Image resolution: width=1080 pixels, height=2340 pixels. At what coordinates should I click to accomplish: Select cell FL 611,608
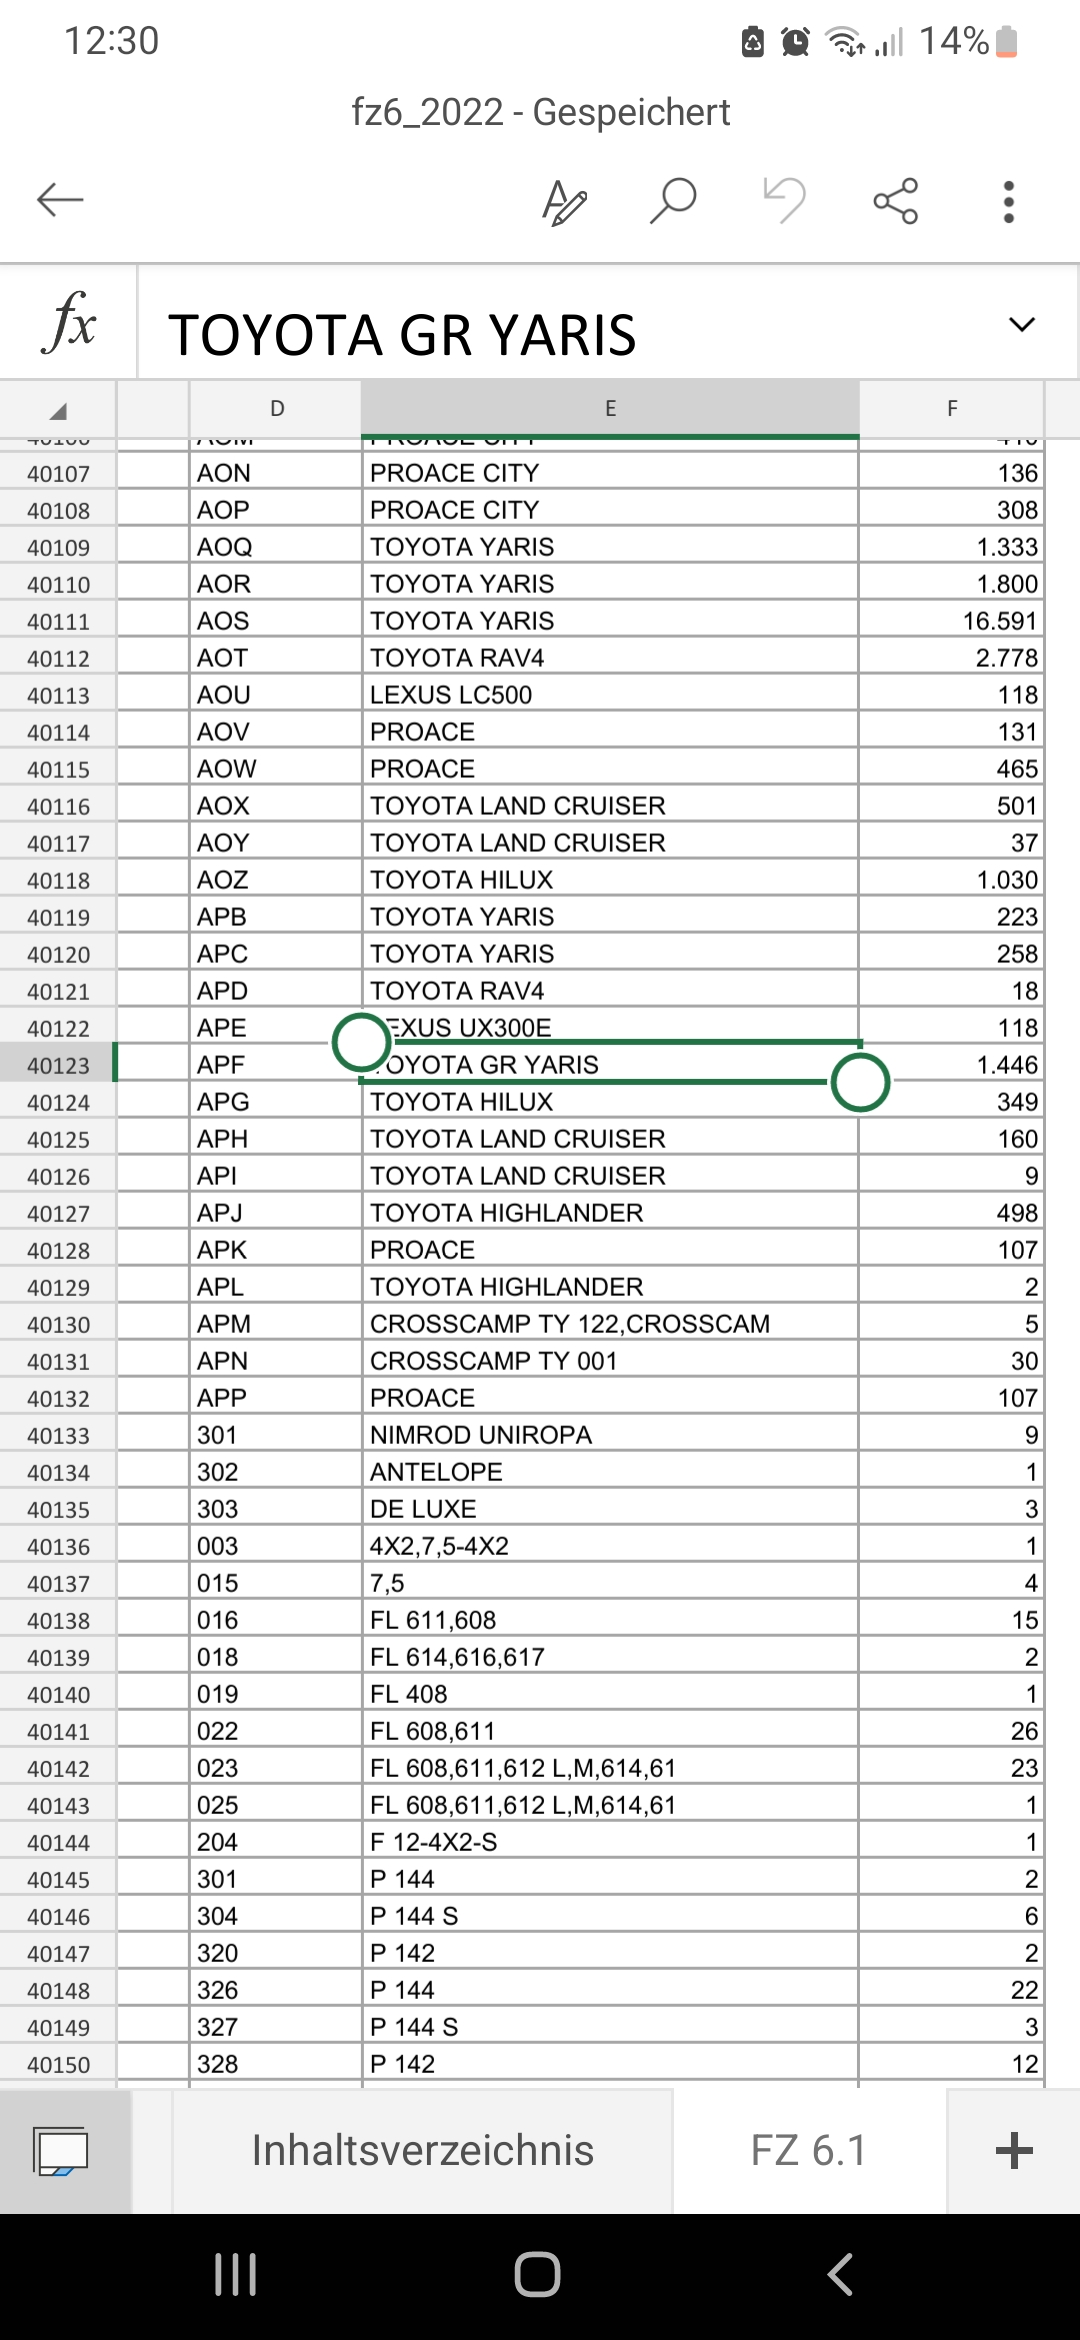click(610, 1620)
